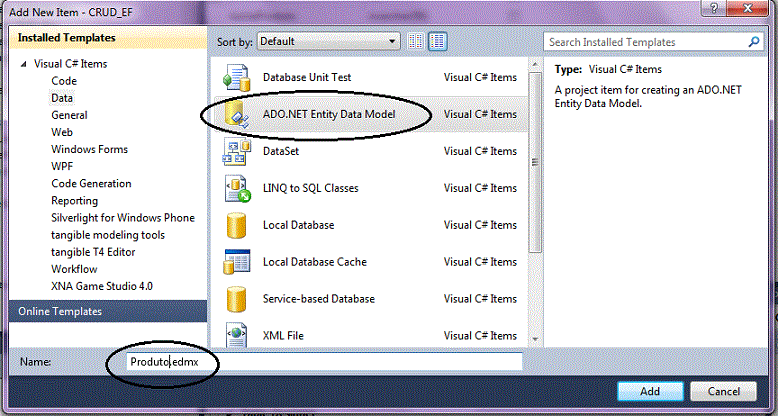
Task: Click the Service-based Database icon
Action: 236,299
